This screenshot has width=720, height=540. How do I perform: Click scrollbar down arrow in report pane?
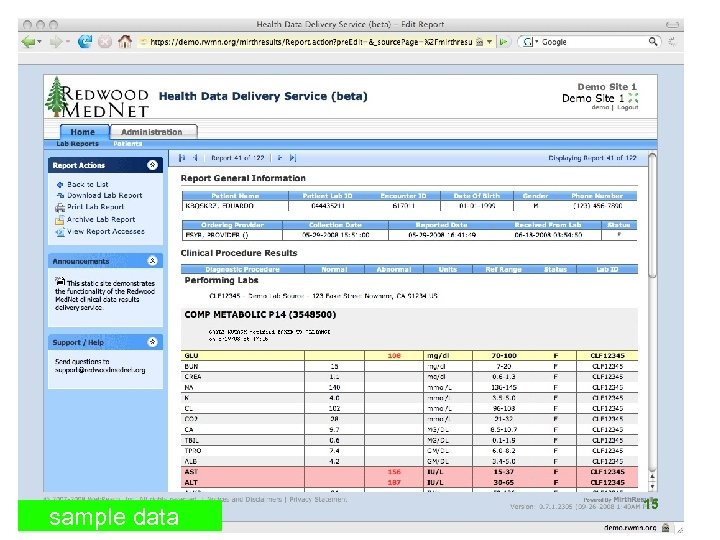click(652, 487)
